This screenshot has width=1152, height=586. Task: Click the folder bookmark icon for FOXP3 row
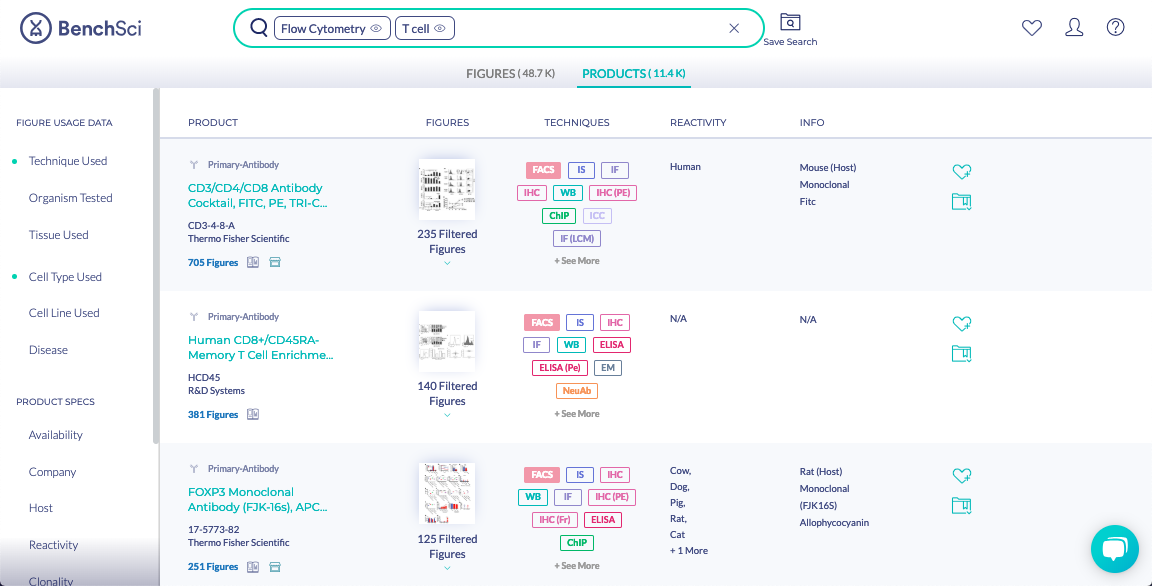tap(962, 505)
